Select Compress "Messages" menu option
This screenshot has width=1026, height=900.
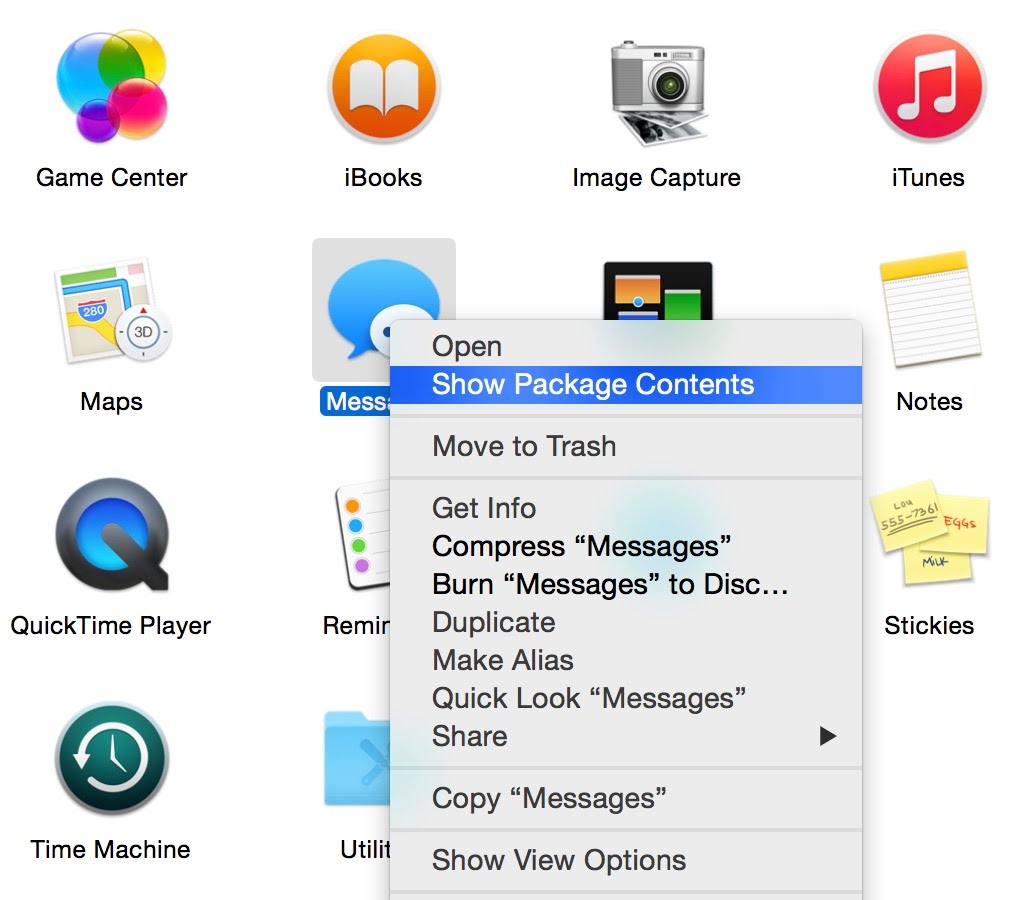tap(581, 546)
